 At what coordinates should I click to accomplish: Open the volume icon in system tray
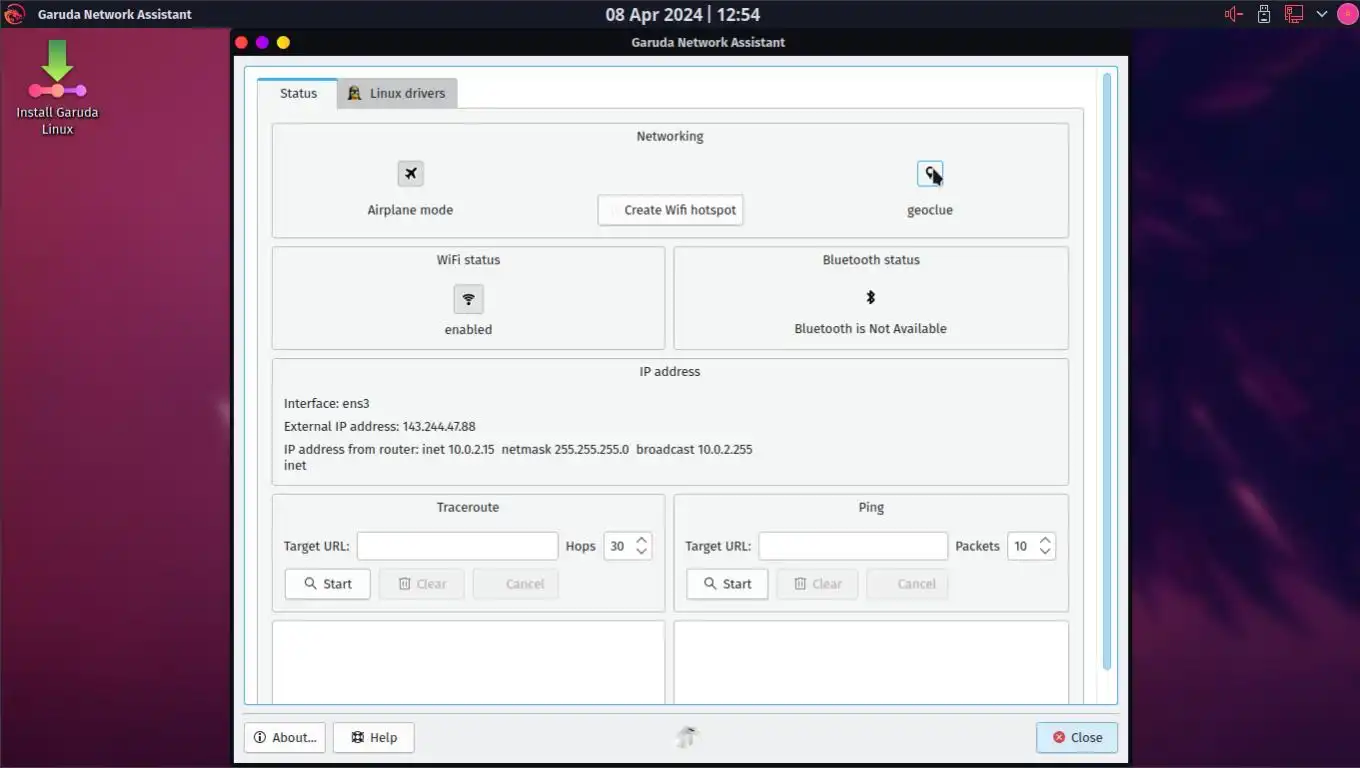[x=1234, y=14]
